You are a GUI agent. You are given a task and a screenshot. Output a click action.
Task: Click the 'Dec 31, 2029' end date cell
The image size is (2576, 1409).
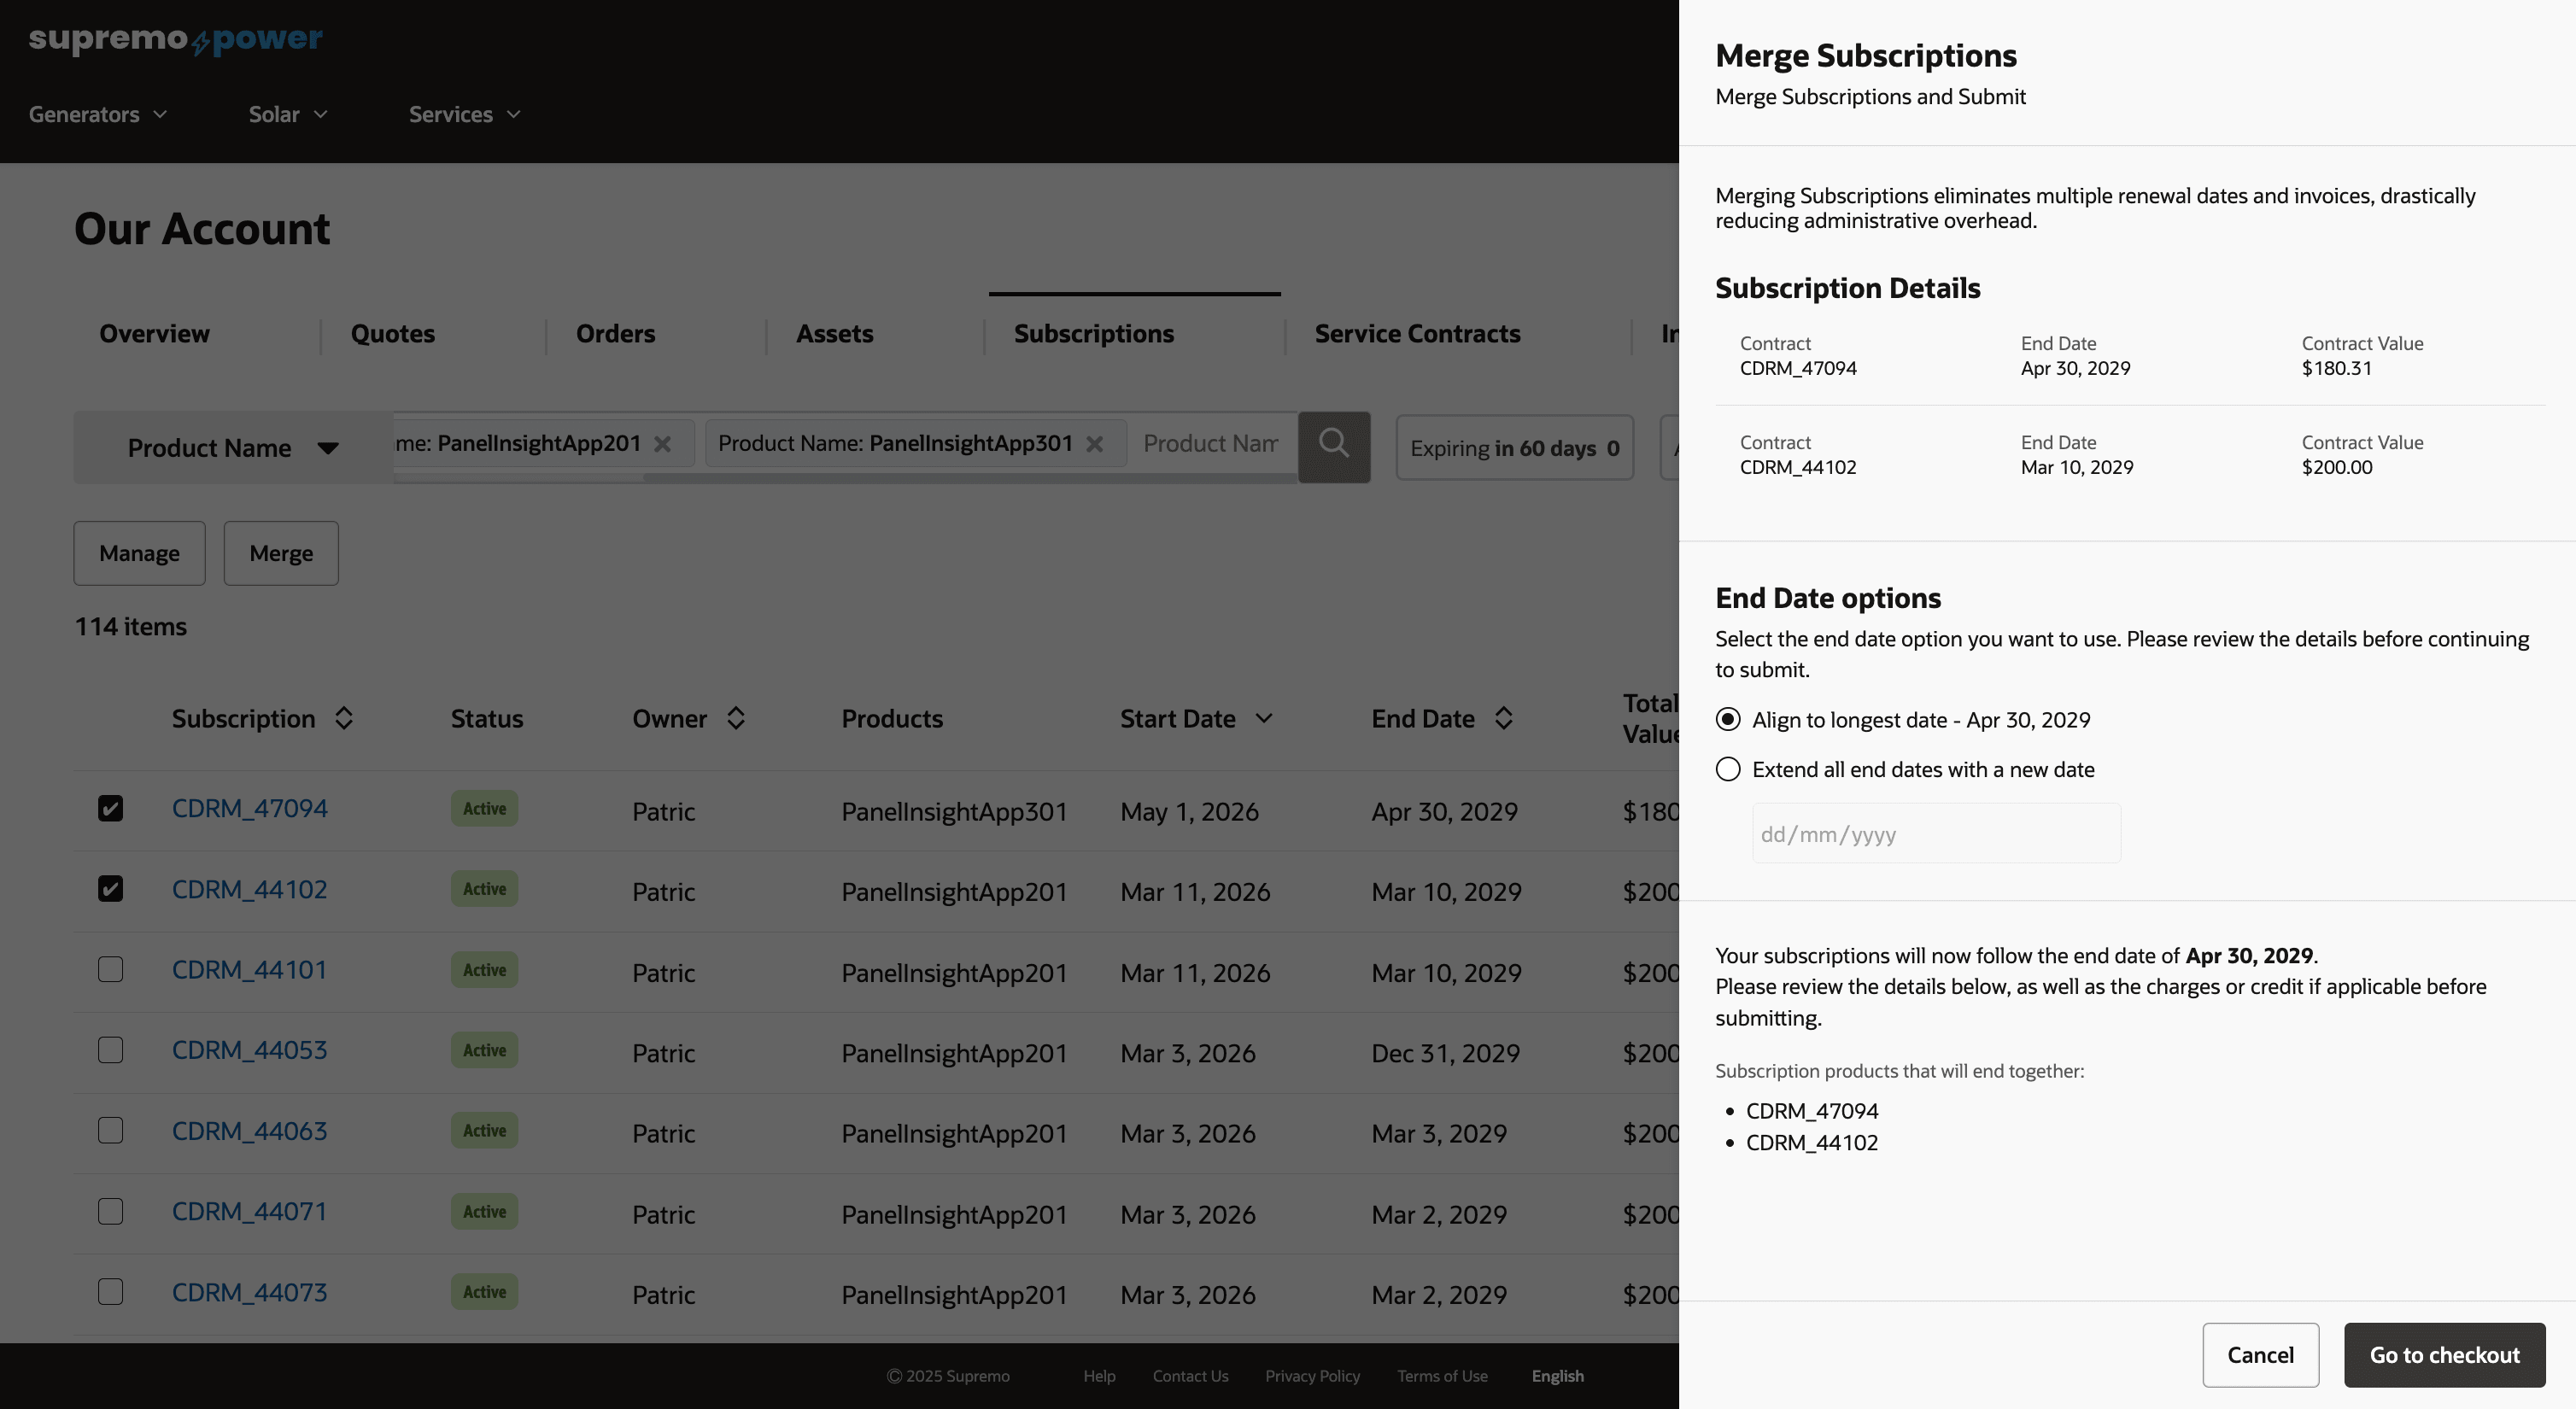coord(1445,1052)
